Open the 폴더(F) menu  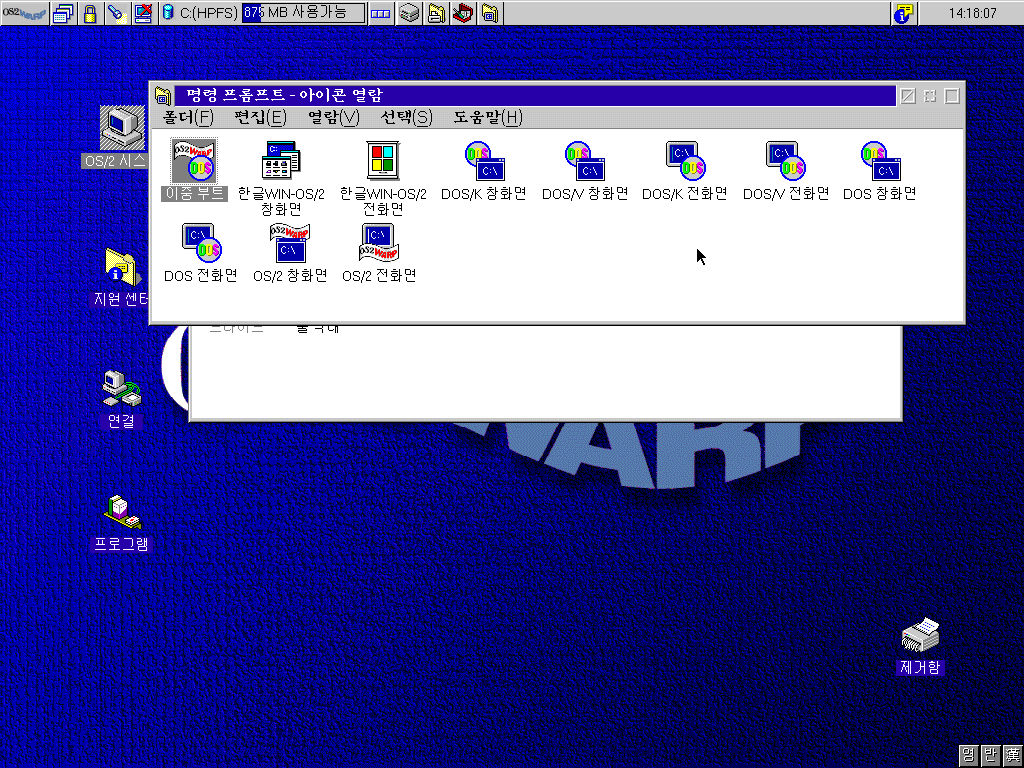pyautogui.click(x=188, y=118)
